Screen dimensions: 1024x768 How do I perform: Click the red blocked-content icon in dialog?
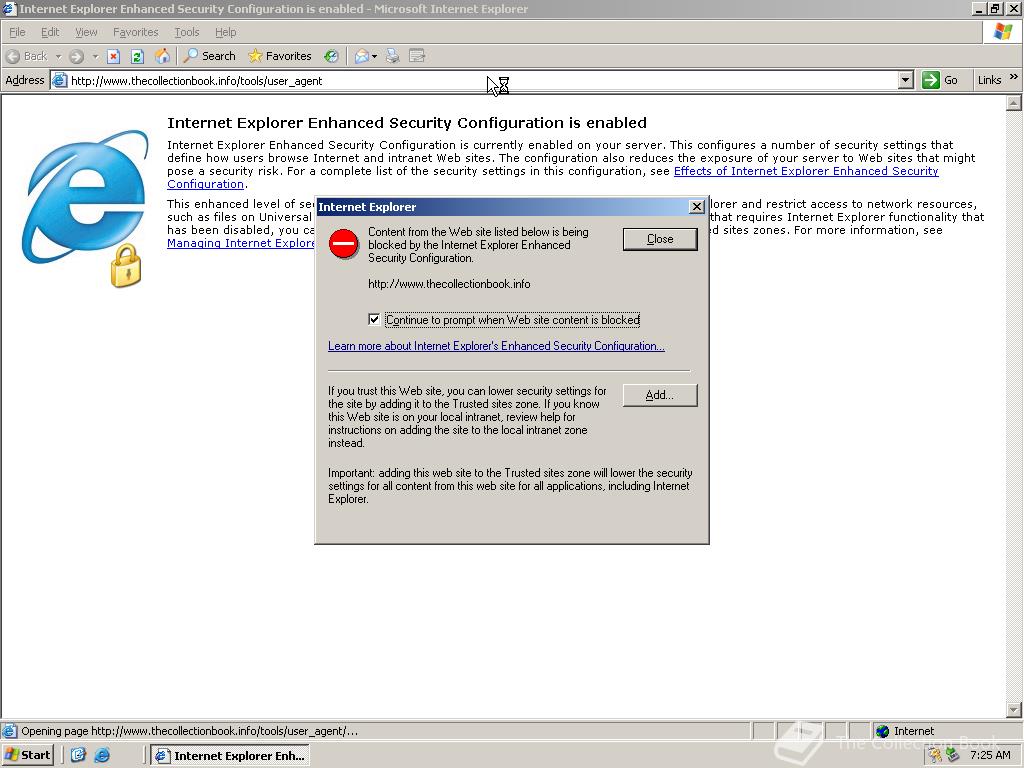pos(344,244)
